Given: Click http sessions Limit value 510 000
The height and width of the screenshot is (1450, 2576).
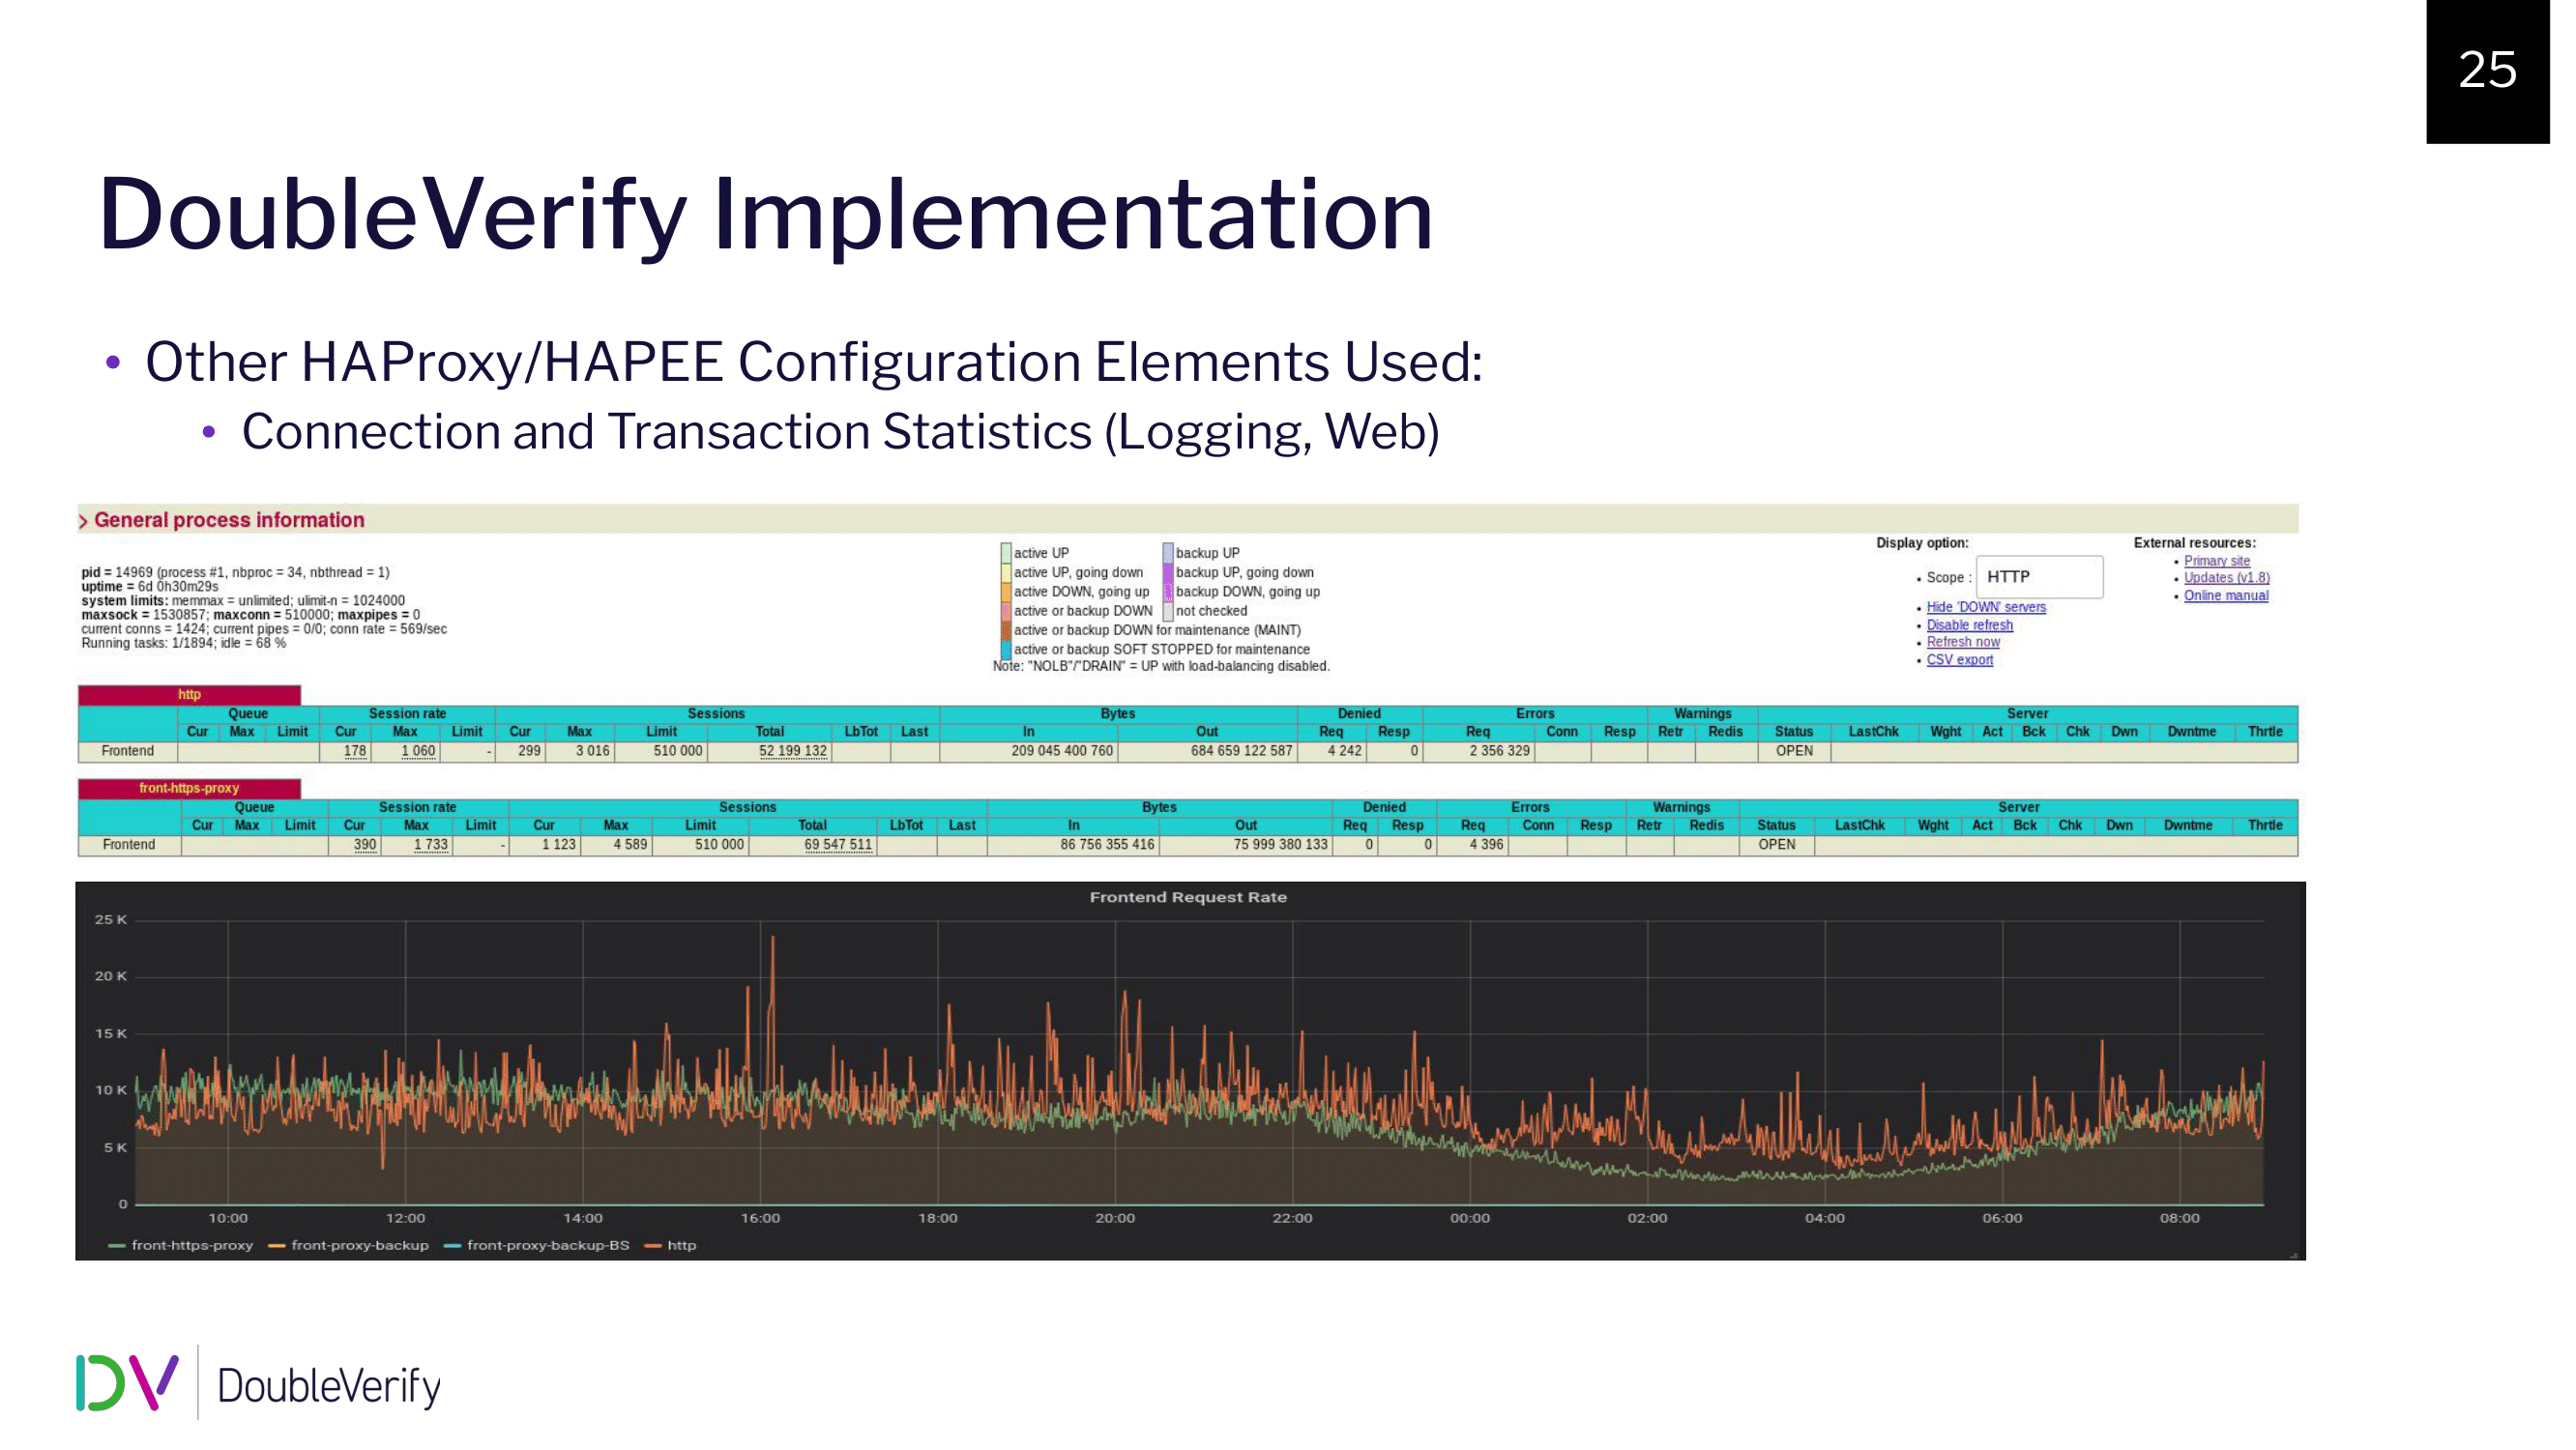Looking at the screenshot, I should [x=677, y=751].
